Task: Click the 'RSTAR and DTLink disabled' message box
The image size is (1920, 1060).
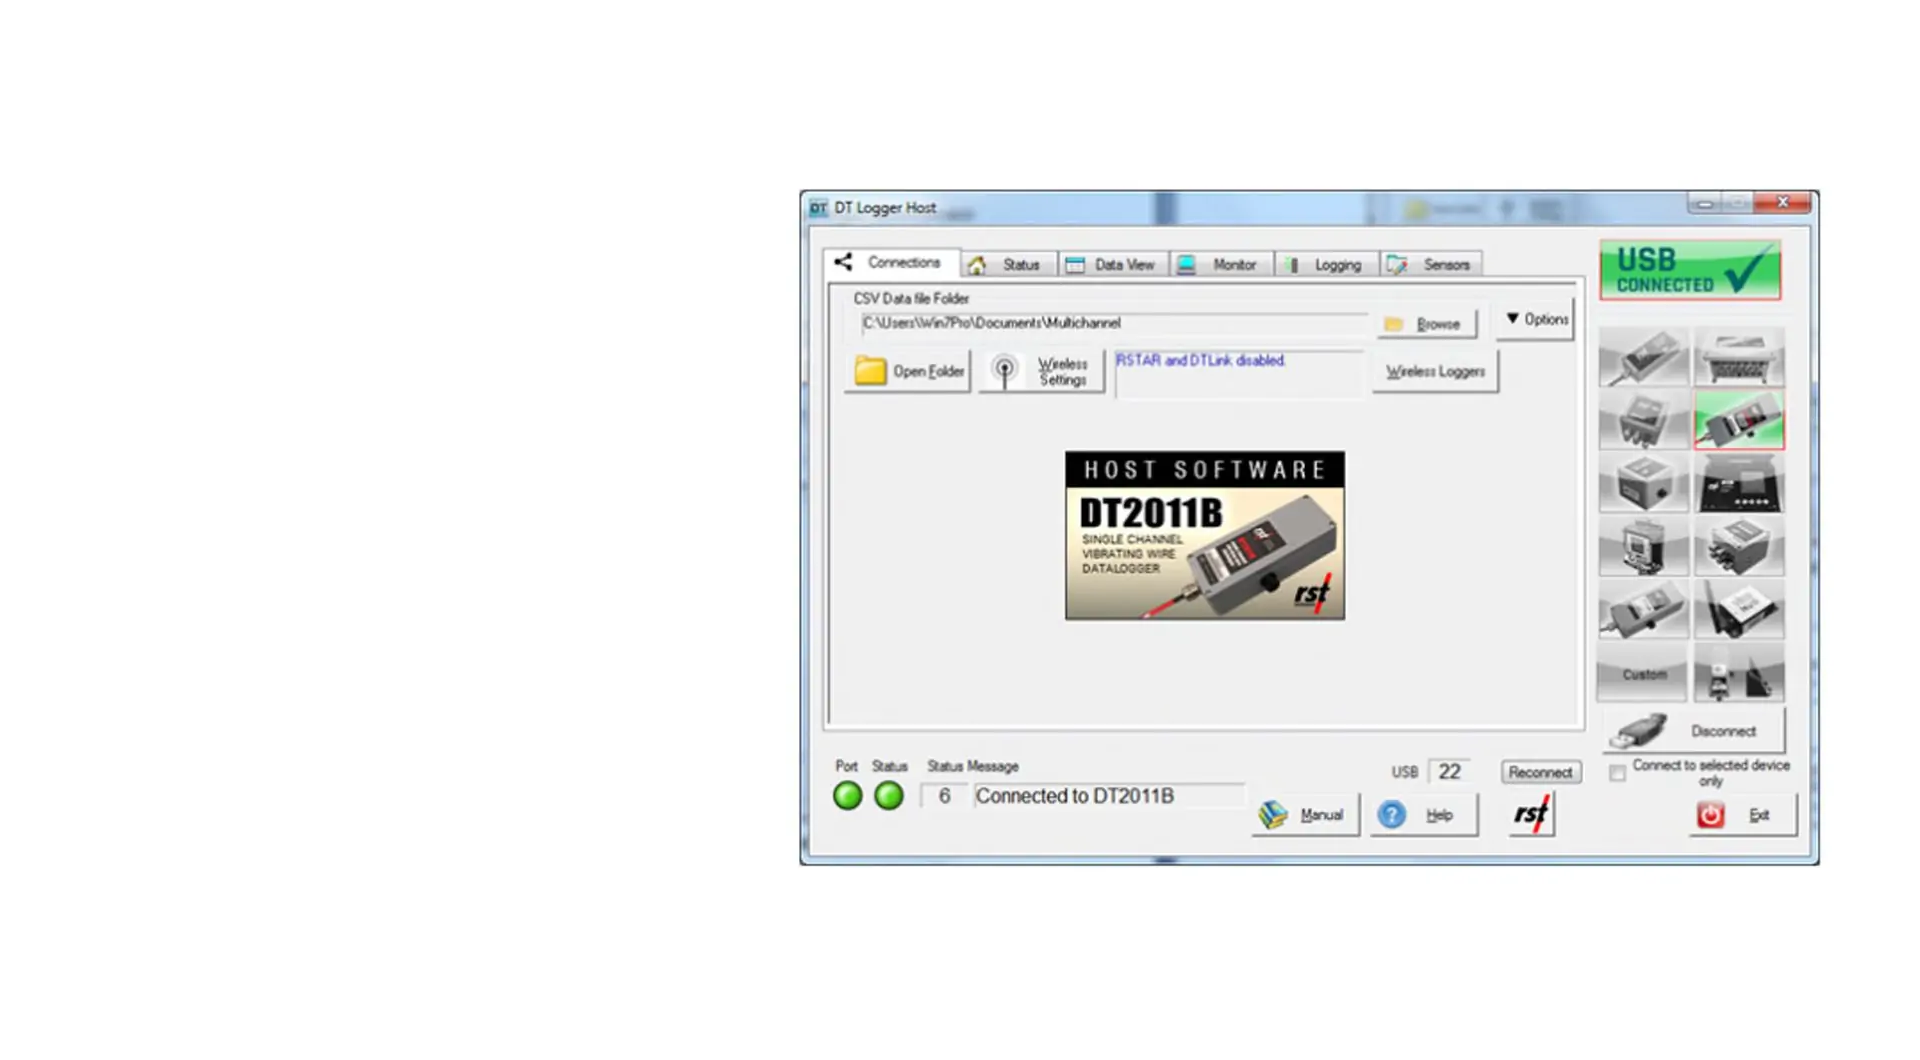Action: 1238,373
